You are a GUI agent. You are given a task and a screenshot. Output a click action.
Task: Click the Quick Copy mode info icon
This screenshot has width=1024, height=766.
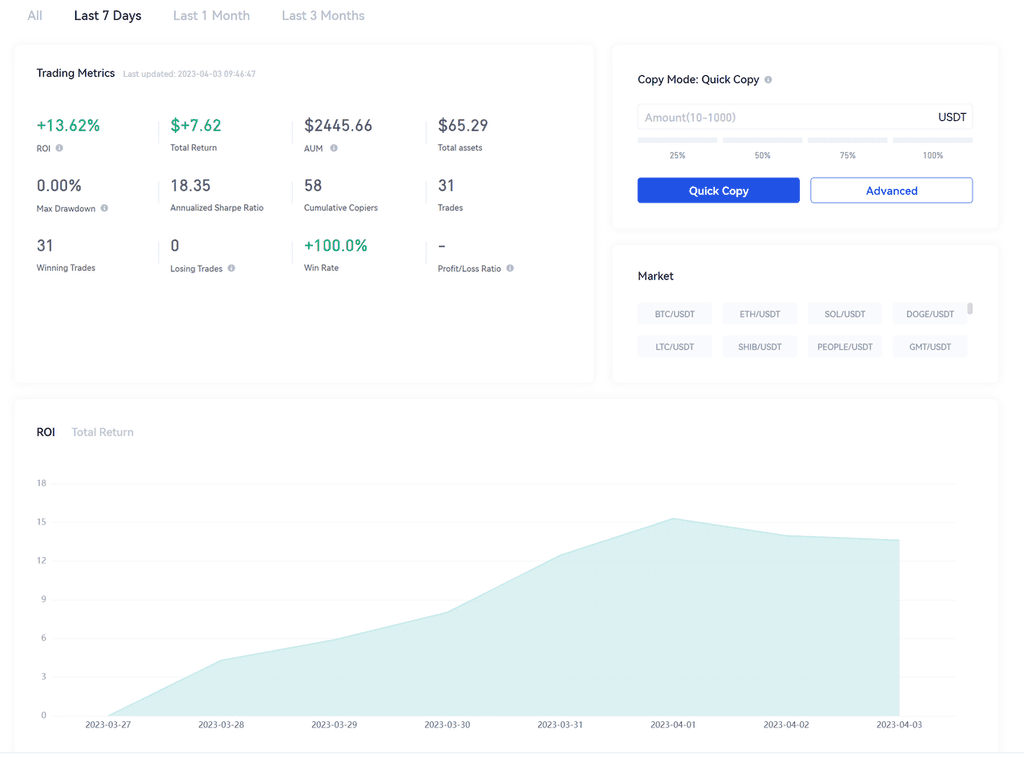(x=768, y=80)
